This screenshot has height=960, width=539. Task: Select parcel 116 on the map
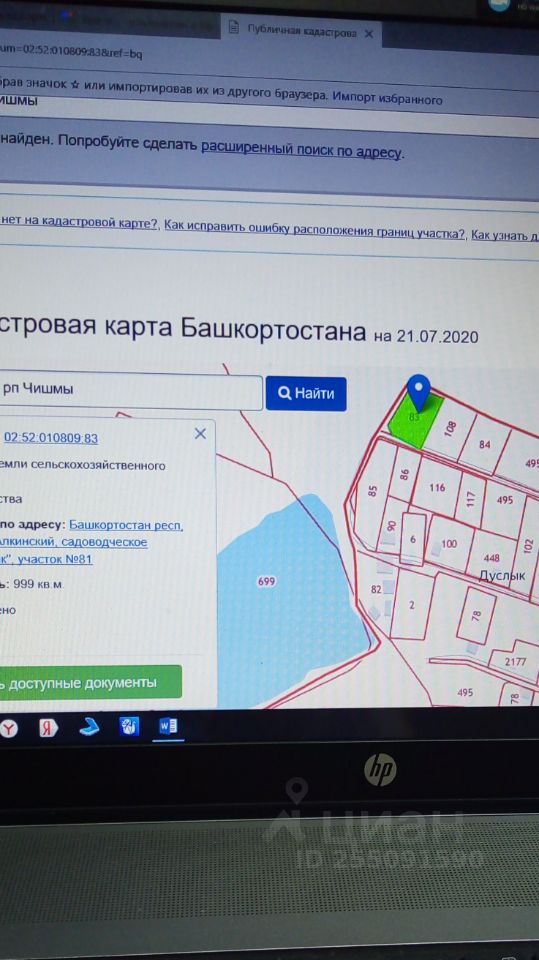pos(437,487)
